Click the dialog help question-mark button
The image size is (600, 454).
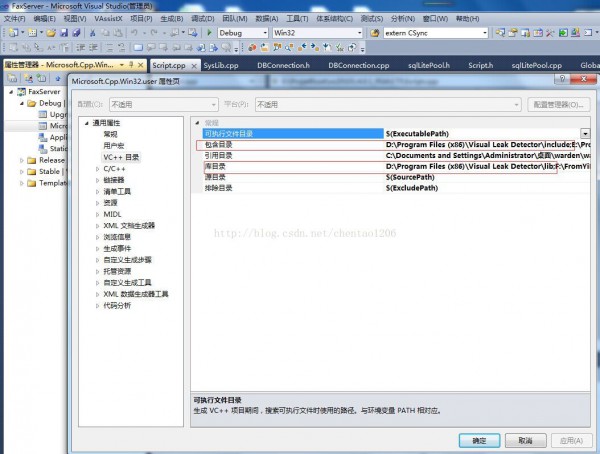tap(562, 79)
